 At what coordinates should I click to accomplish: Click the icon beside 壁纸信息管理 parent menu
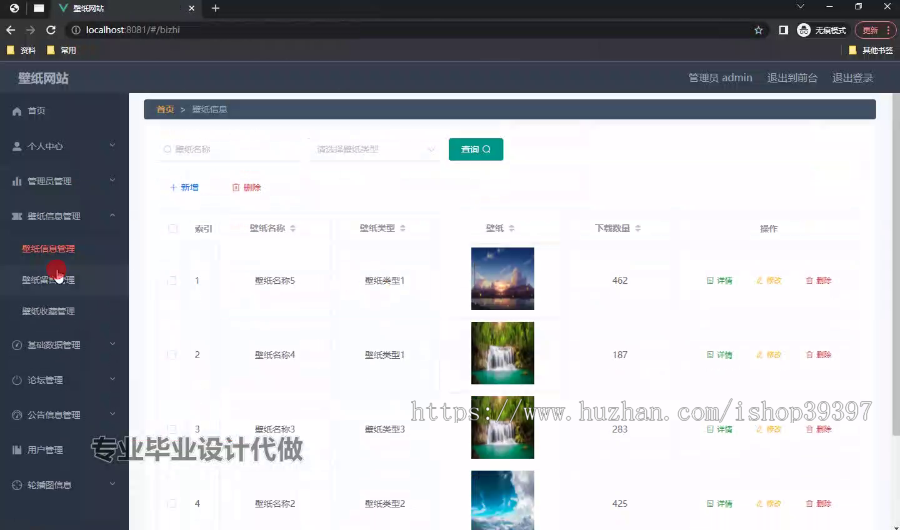click(x=17, y=216)
